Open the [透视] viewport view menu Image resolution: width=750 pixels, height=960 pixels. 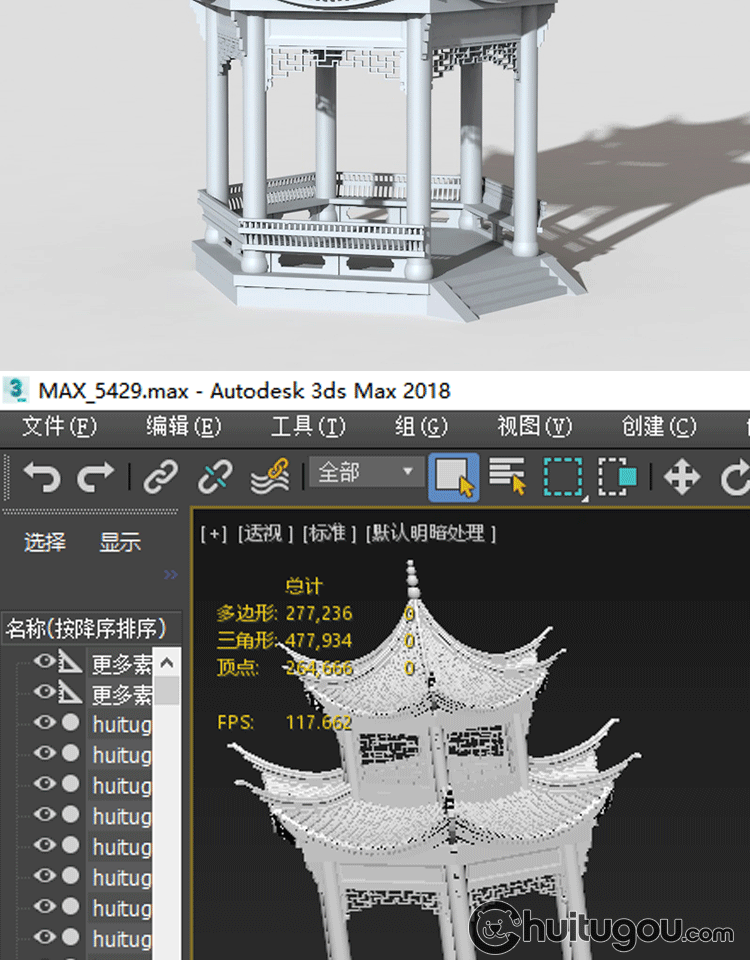click(265, 534)
